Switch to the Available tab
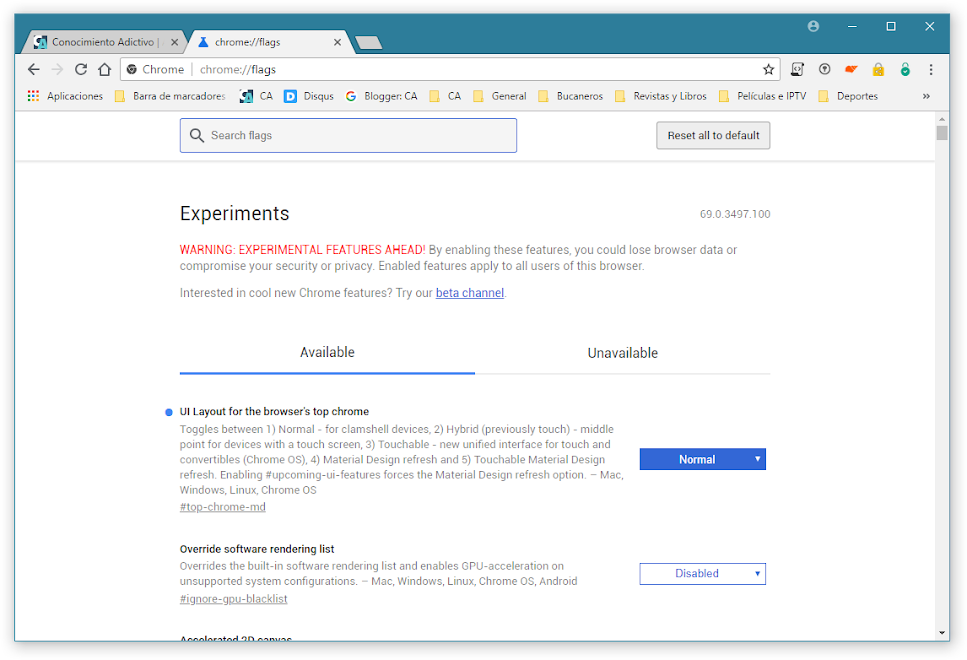Image resolution: width=967 pixels, height=660 pixels. (327, 353)
